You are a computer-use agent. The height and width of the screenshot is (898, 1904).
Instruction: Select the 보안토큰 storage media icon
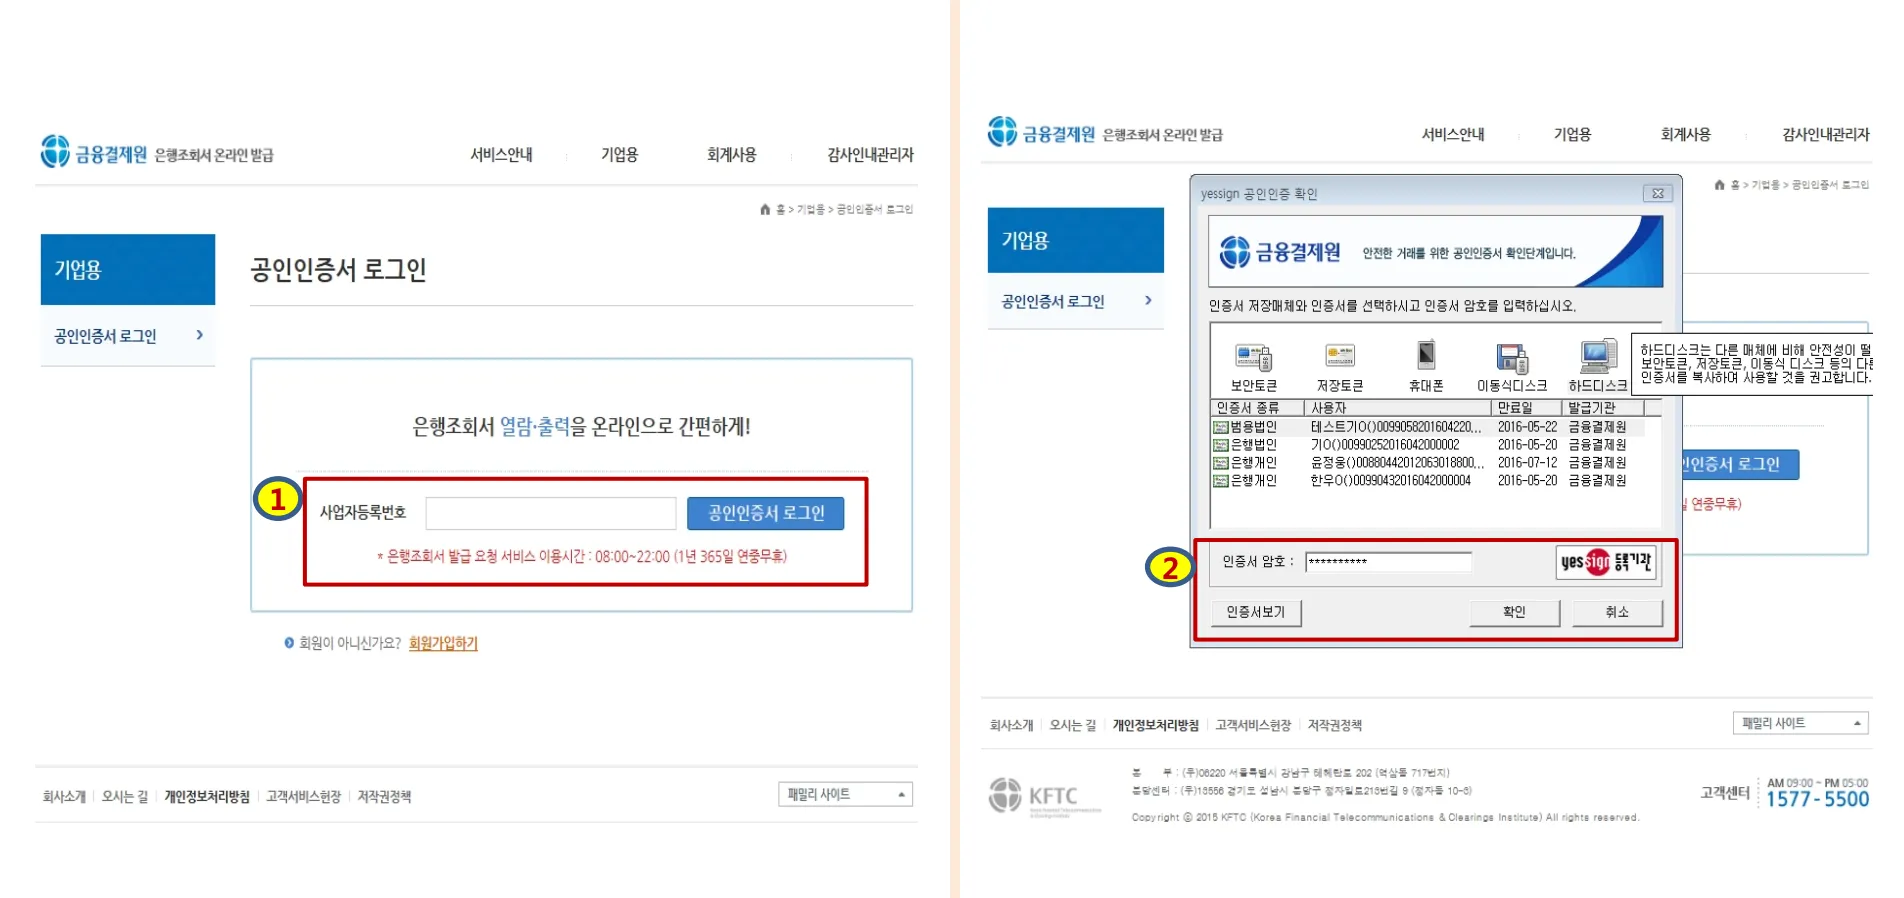click(x=1253, y=358)
